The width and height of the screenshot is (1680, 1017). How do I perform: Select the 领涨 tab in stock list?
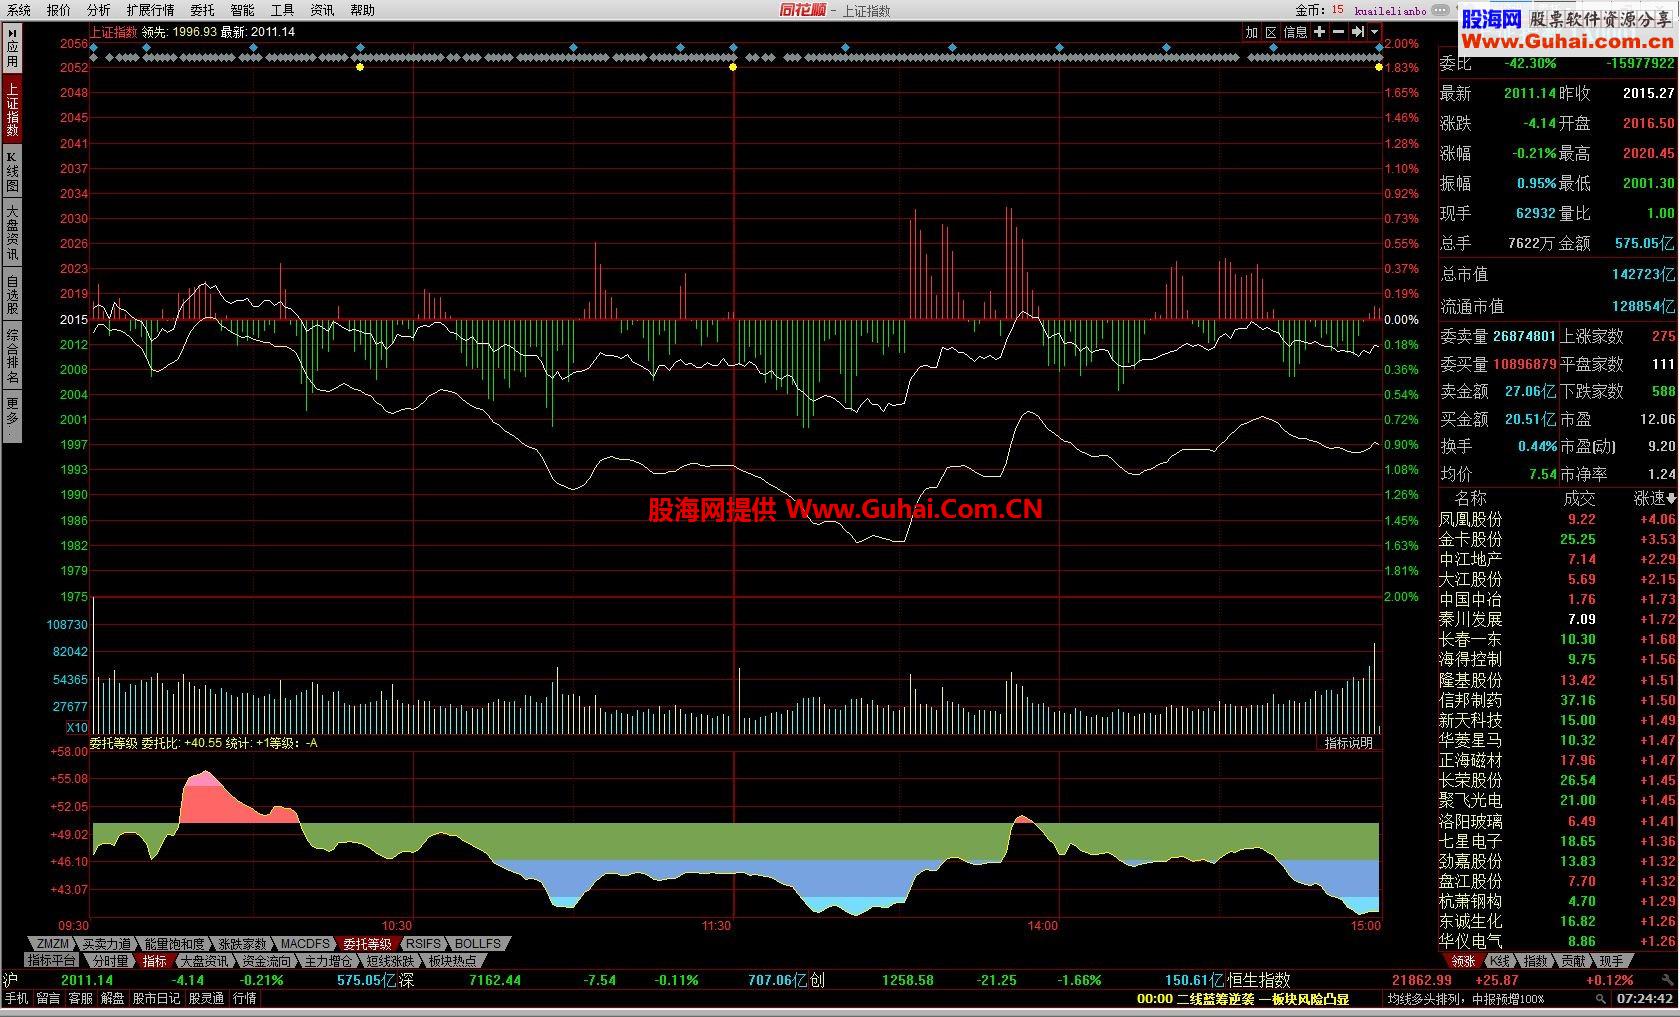tap(1463, 961)
